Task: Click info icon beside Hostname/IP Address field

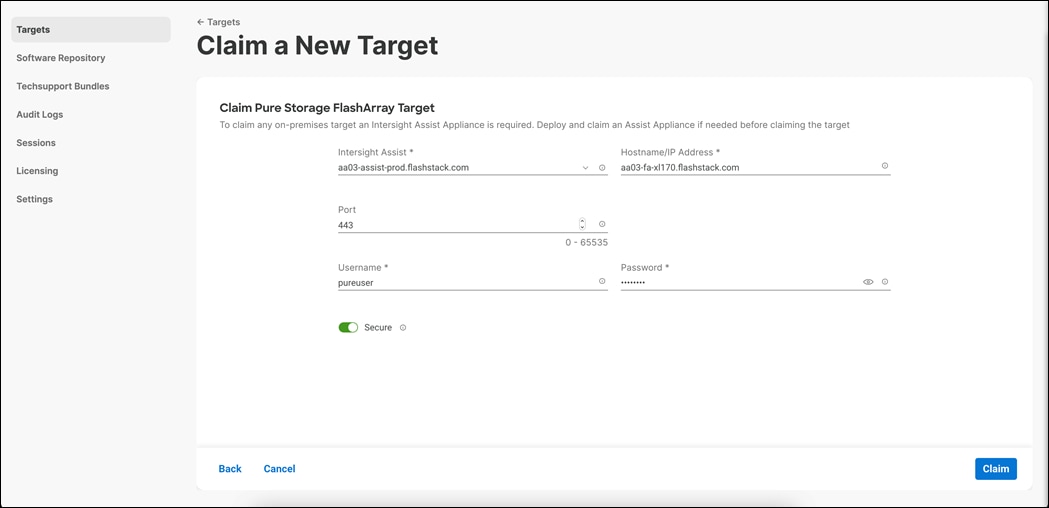Action: [x=885, y=166]
